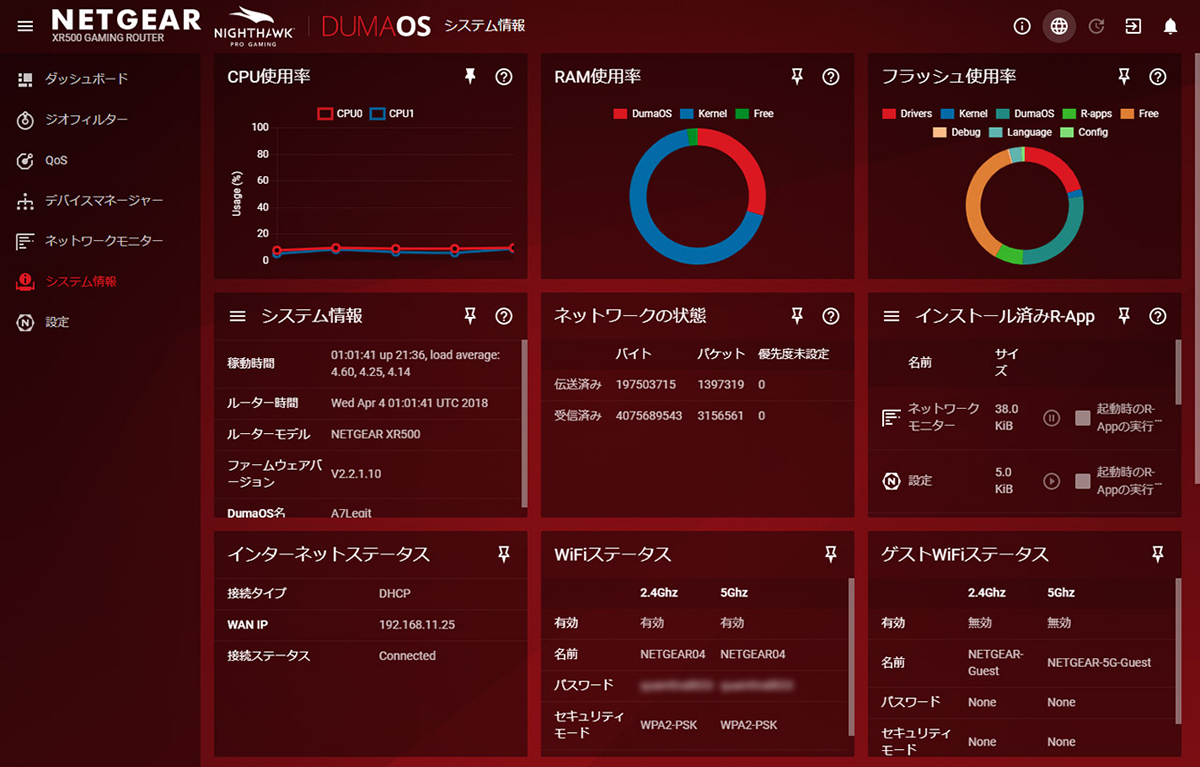Pause the ネットワークモニター R-App
This screenshot has height=767, width=1200.
pyautogui.click(x=1051, y=418)
